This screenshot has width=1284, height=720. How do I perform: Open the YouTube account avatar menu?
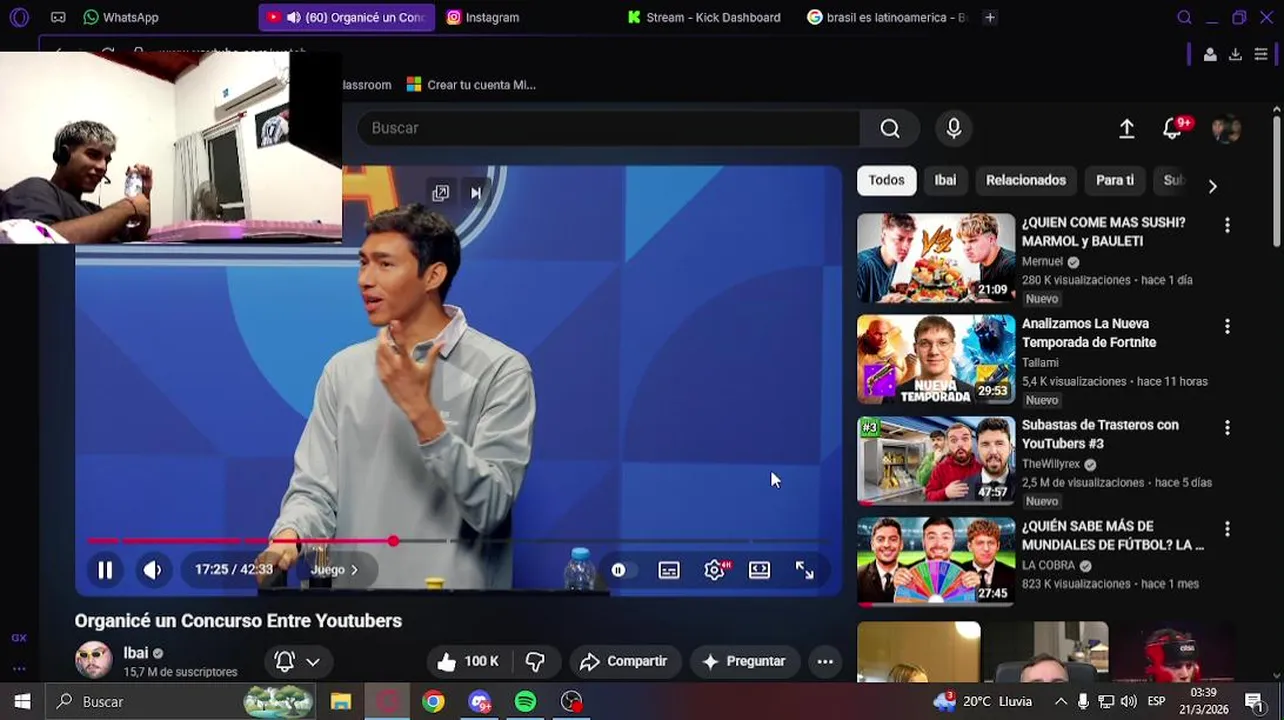pos(1226,129)
